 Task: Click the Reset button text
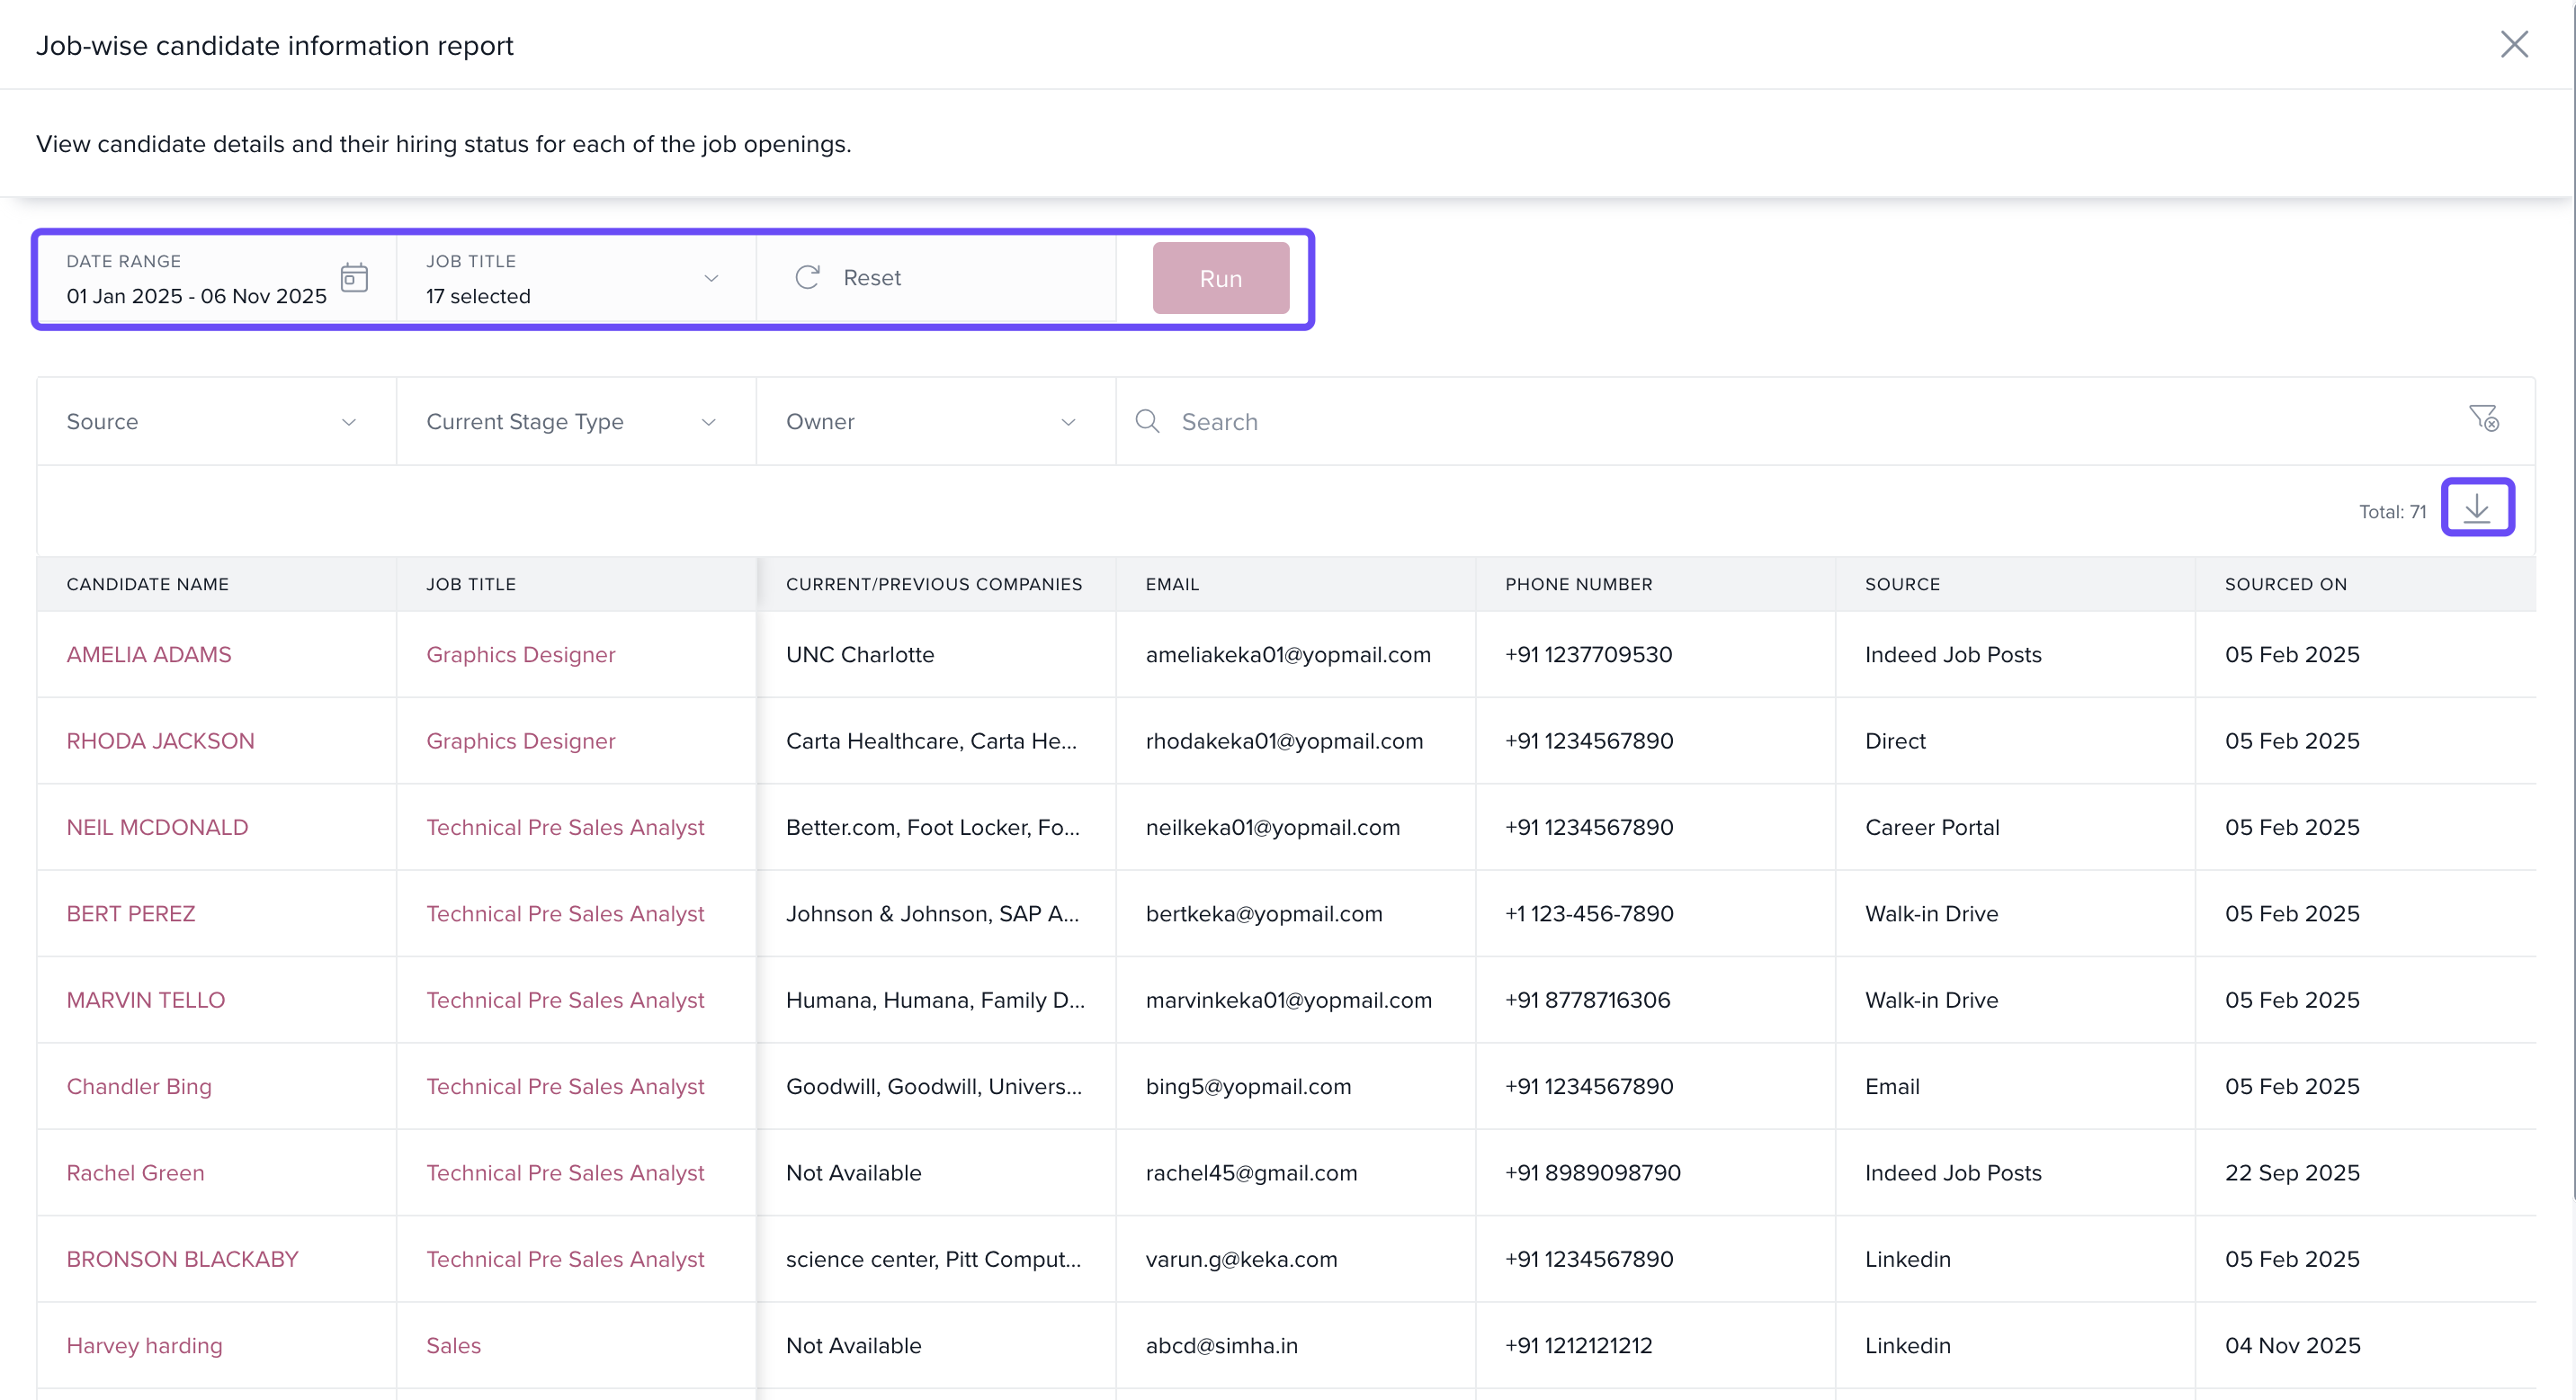872,277
